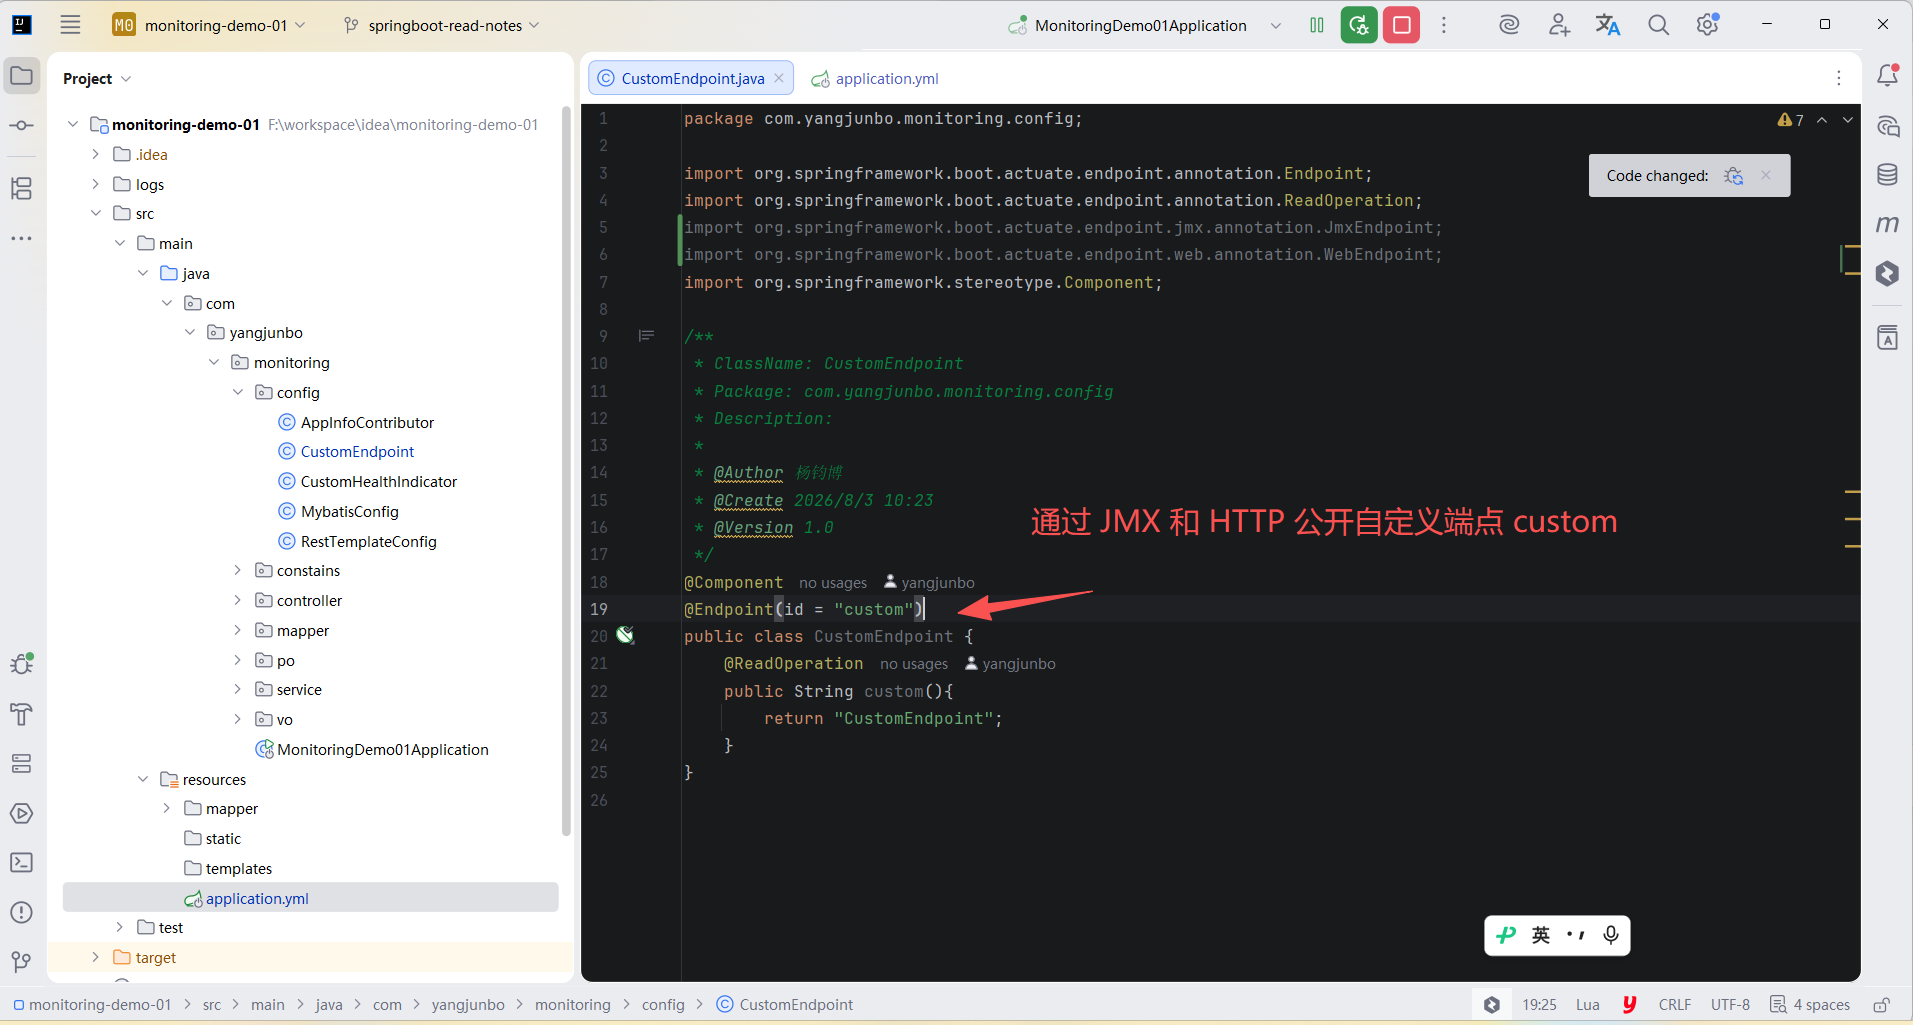The width and height of the screenshot is (1913, 1025).
Task: Collapse the resources folder
Action: (x=143, y=779)
